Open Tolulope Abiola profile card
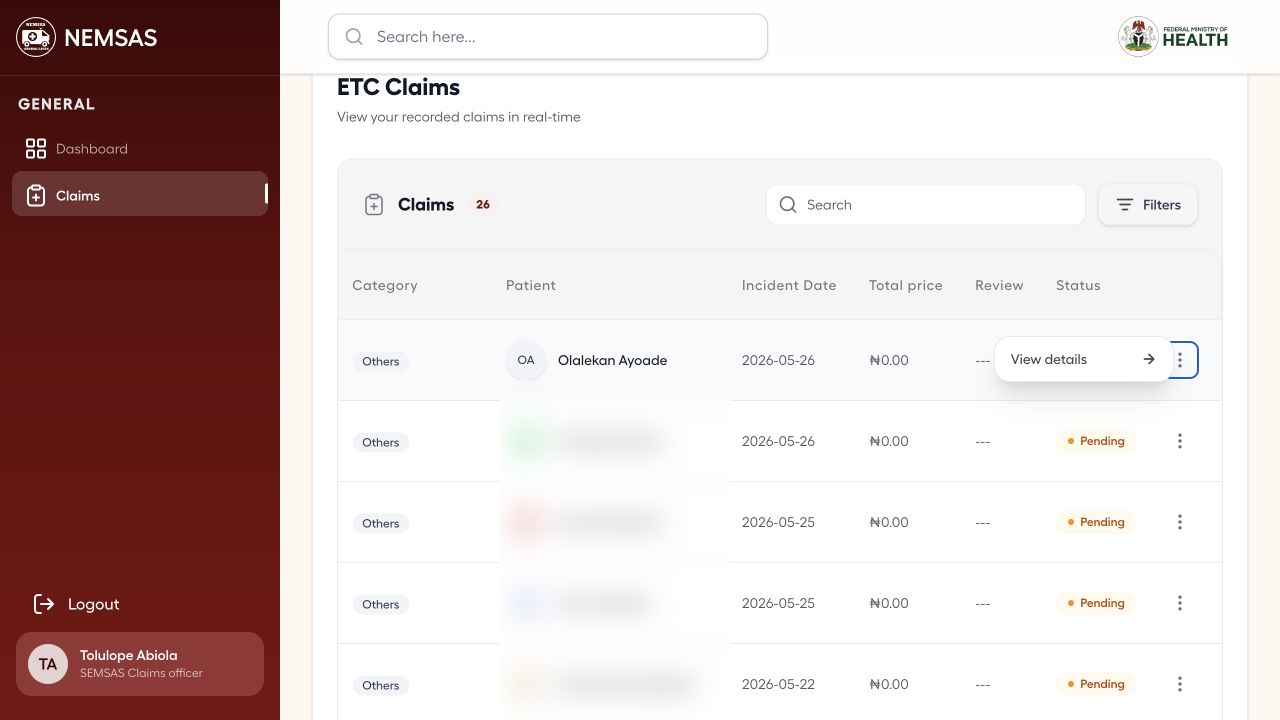The width and height of the screenshot is (1280, 720). (x=140, y=664)
